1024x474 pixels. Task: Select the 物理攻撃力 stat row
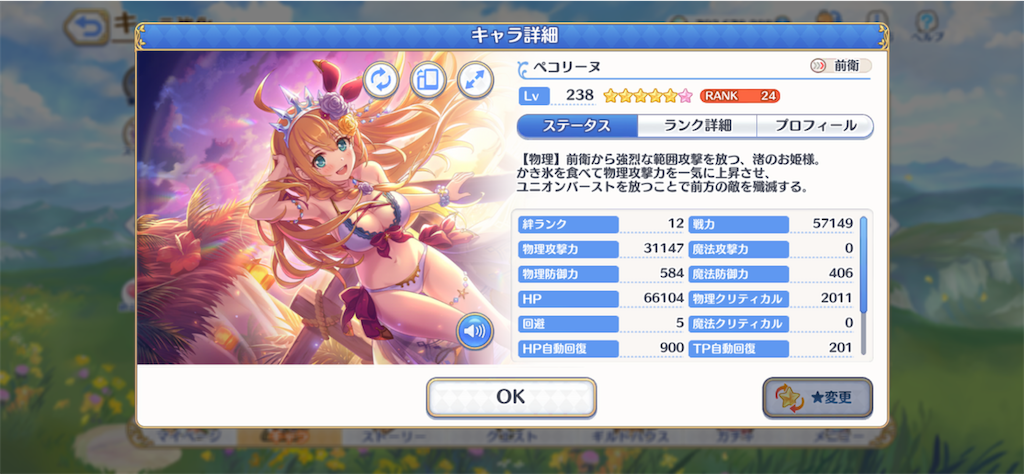click(x=601, y=249)
